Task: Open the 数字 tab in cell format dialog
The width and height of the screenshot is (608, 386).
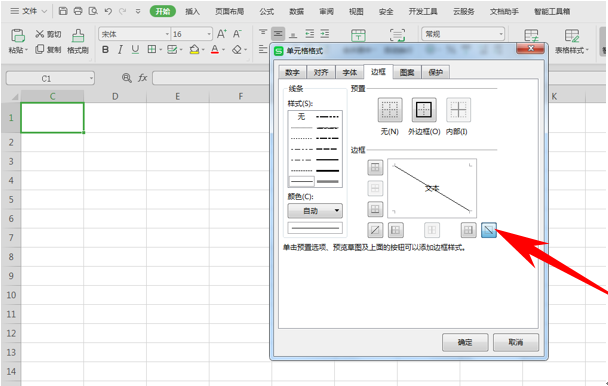Action: (x=292, y=73)
